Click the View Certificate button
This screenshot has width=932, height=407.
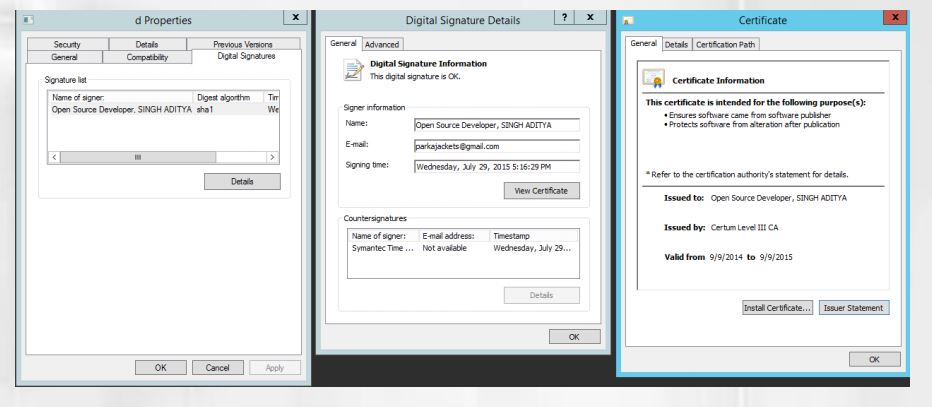coord(541,191)
